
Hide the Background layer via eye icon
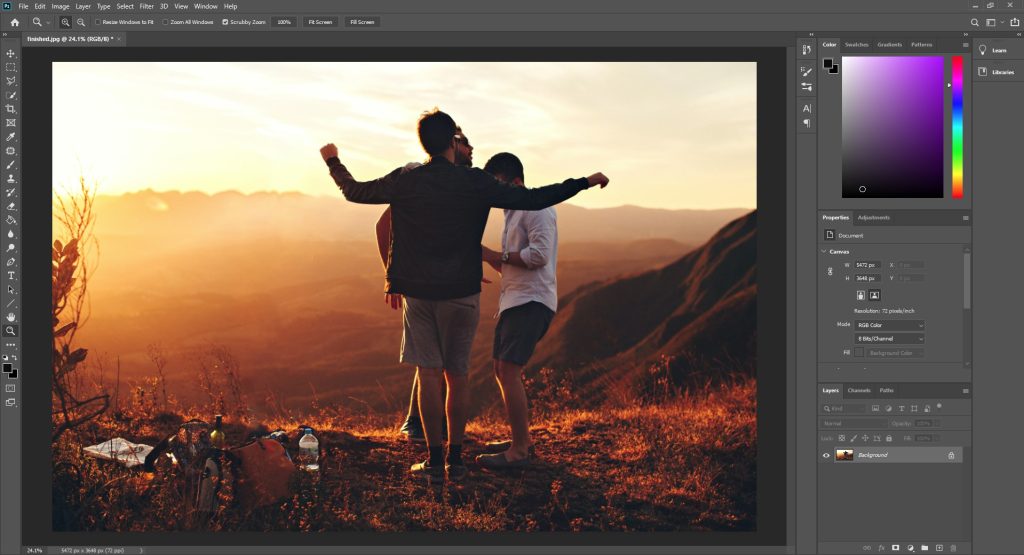coord(826,455)
